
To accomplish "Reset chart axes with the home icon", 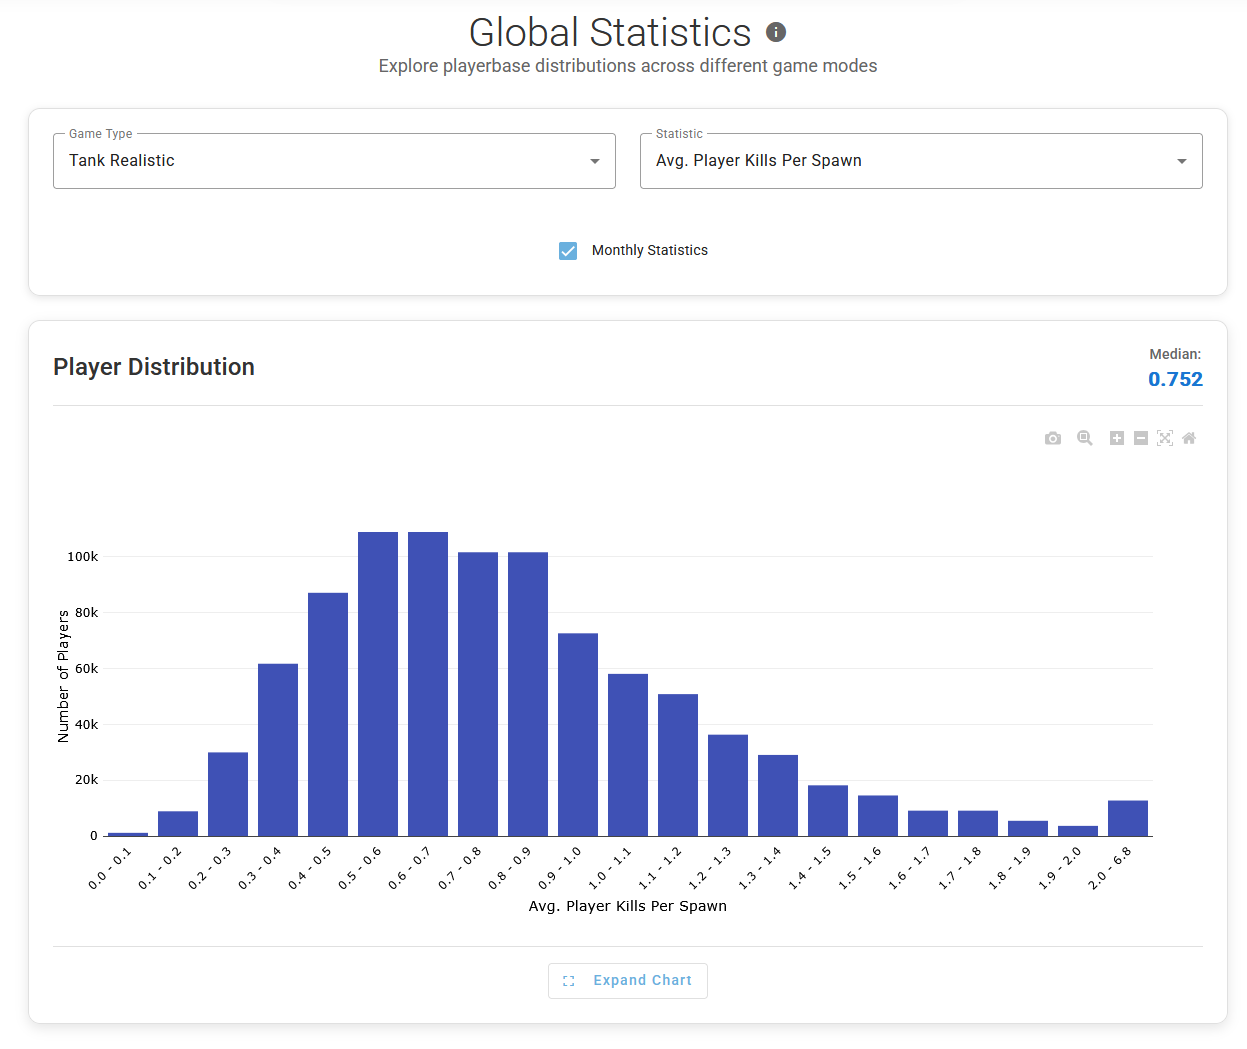I will (x=1189, y=438).
